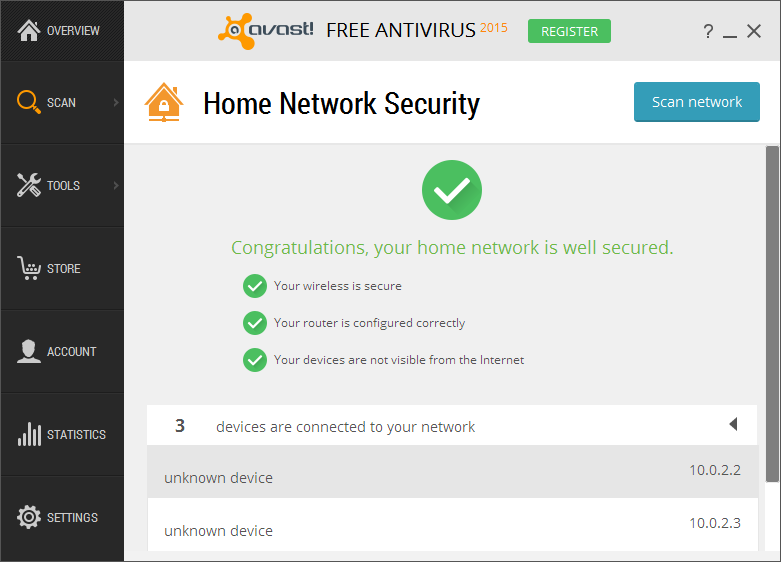Screen dimensions: 781x562
Task: Click the vertical scrollbar on the right
Action: [772, 312]
